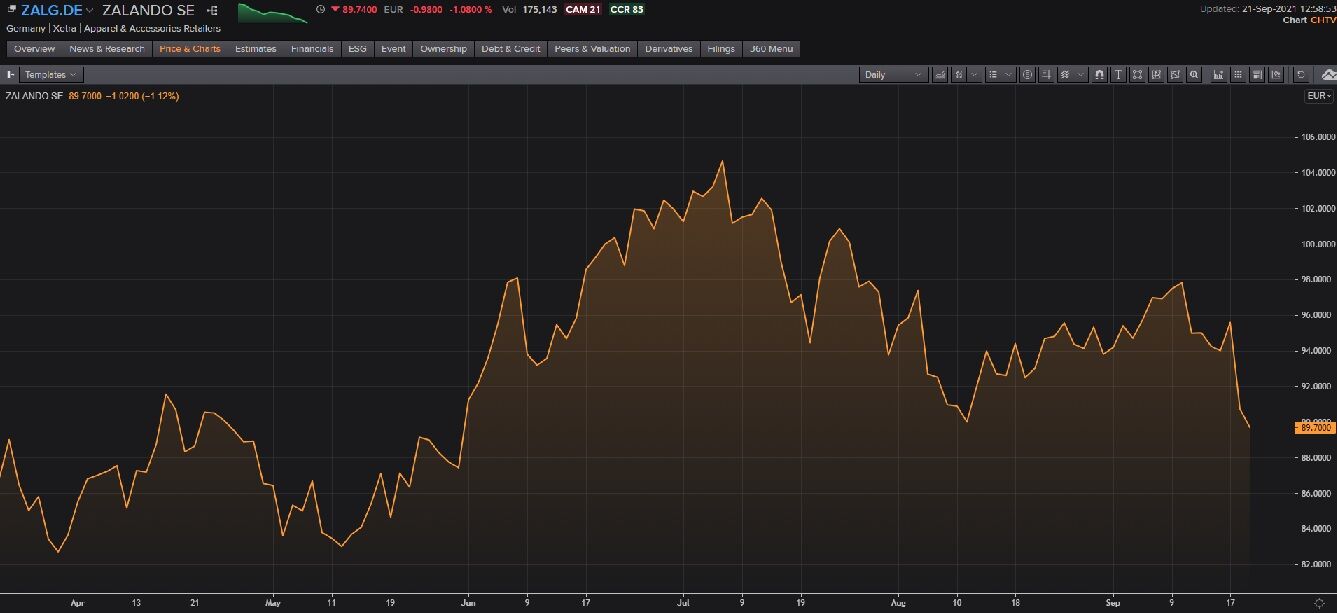This screenshot has height=613, width=1337.
Task: Click the CCR 83 badge
Action: [627, 9]
